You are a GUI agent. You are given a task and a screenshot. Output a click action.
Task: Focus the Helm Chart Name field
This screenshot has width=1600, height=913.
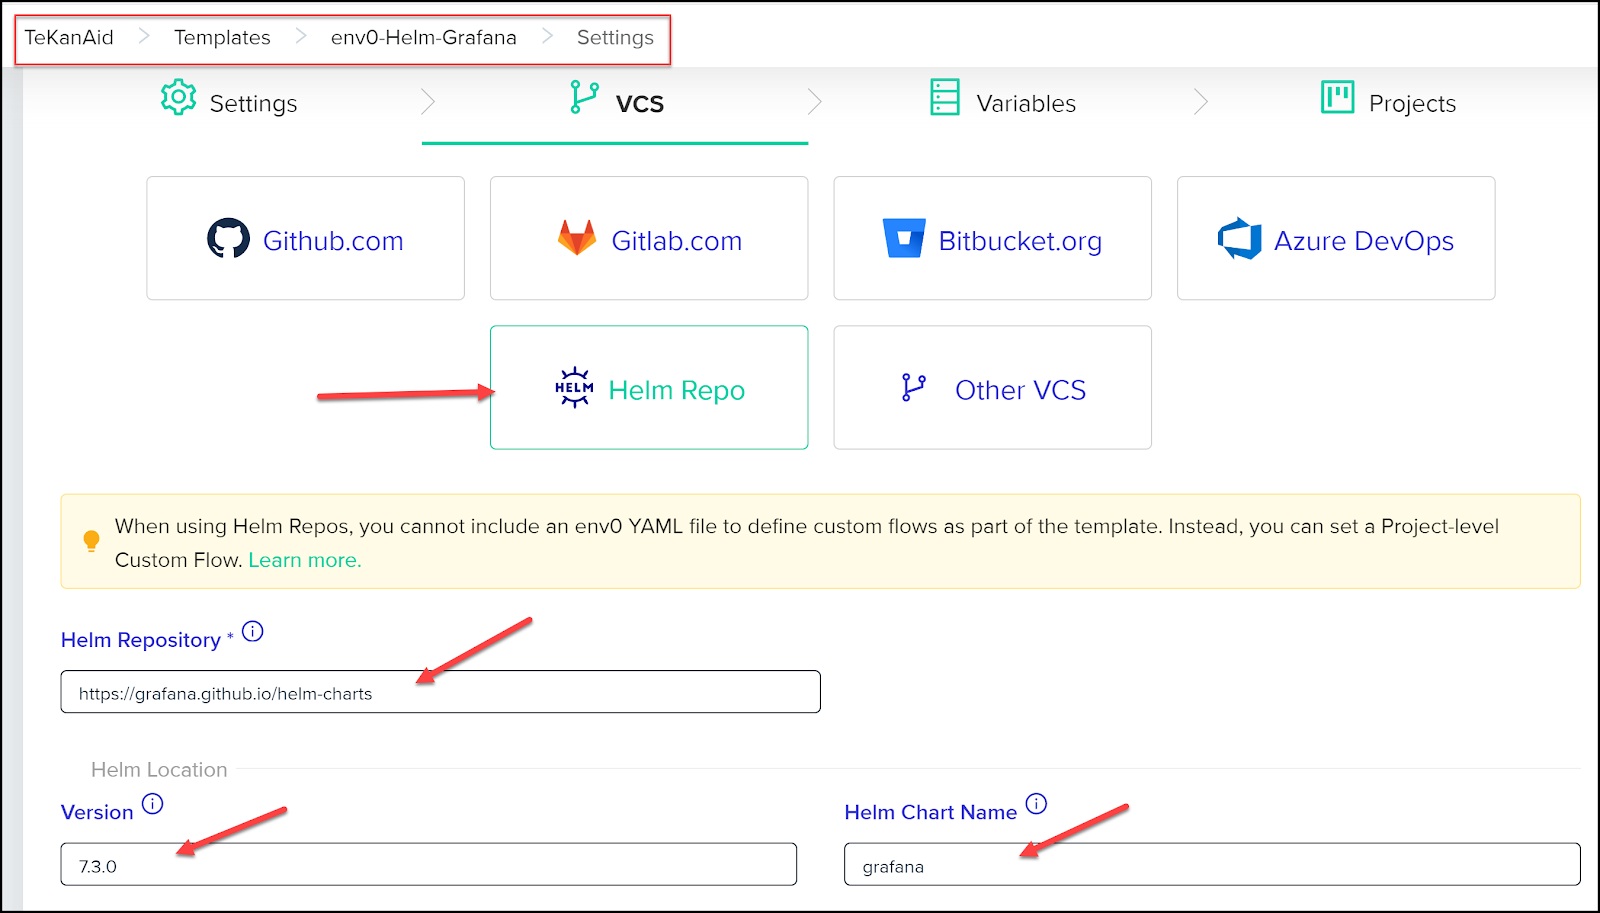tap(1212, 864)
